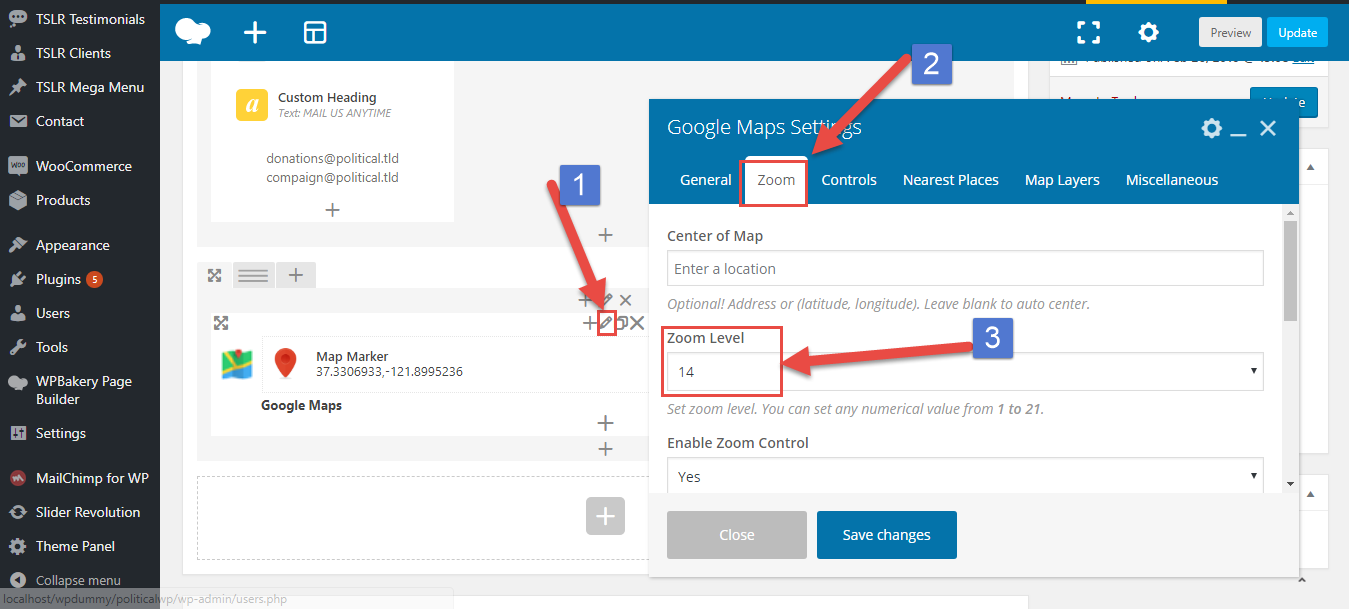
Task: Open WooCommerce in the sidebar menu
Action: [x=83, y=166]
